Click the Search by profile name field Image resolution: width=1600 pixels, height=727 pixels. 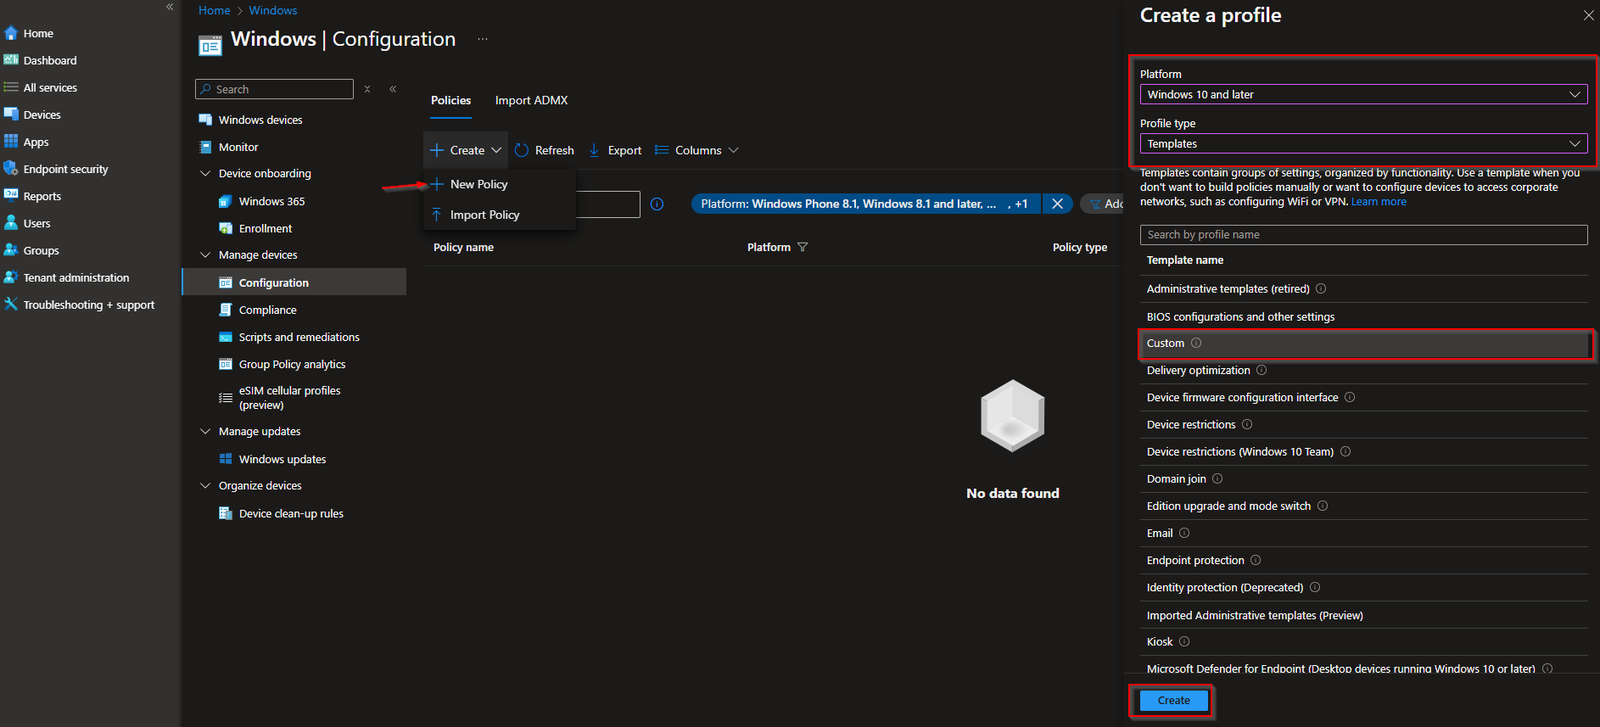pyautogui.click(x=1363, y=235)
